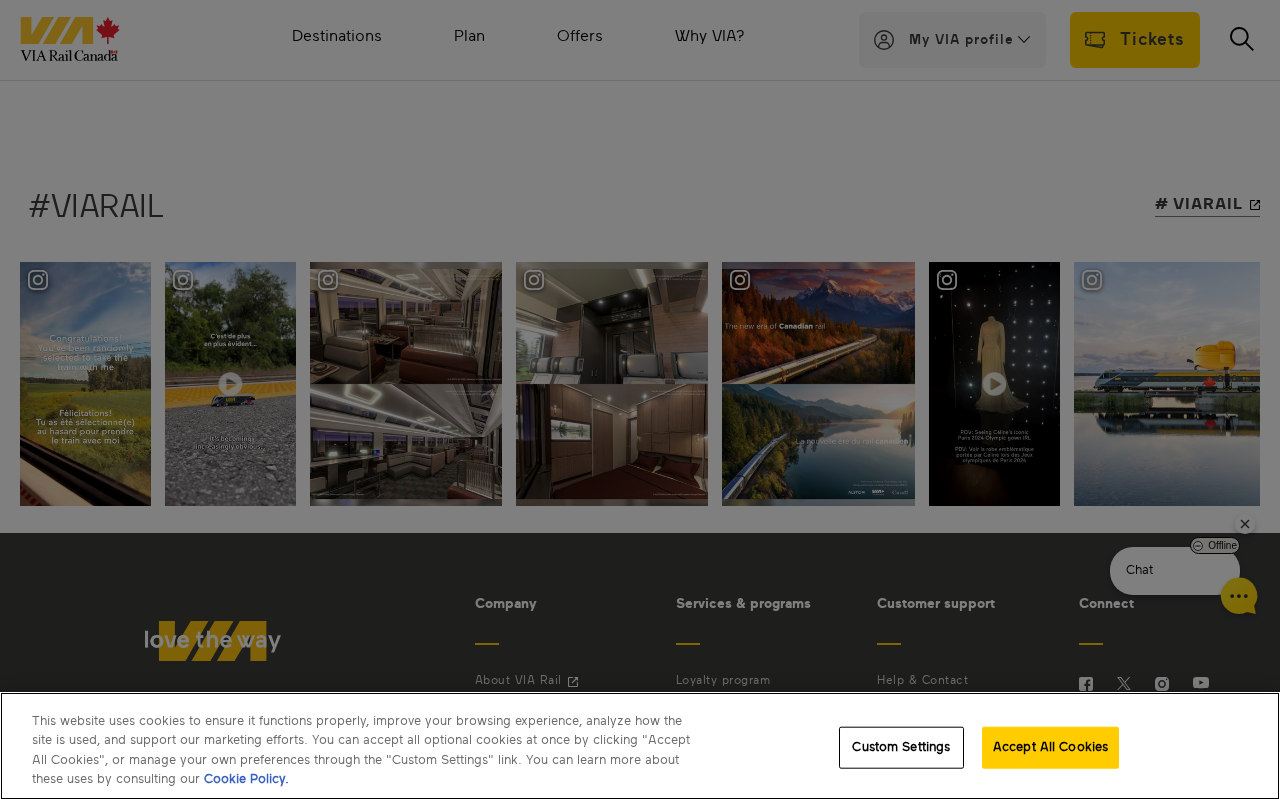This screenshot has height=800, width=1280.
Task: Expand the My VIA profile dropdown
Action: [952, 40]
